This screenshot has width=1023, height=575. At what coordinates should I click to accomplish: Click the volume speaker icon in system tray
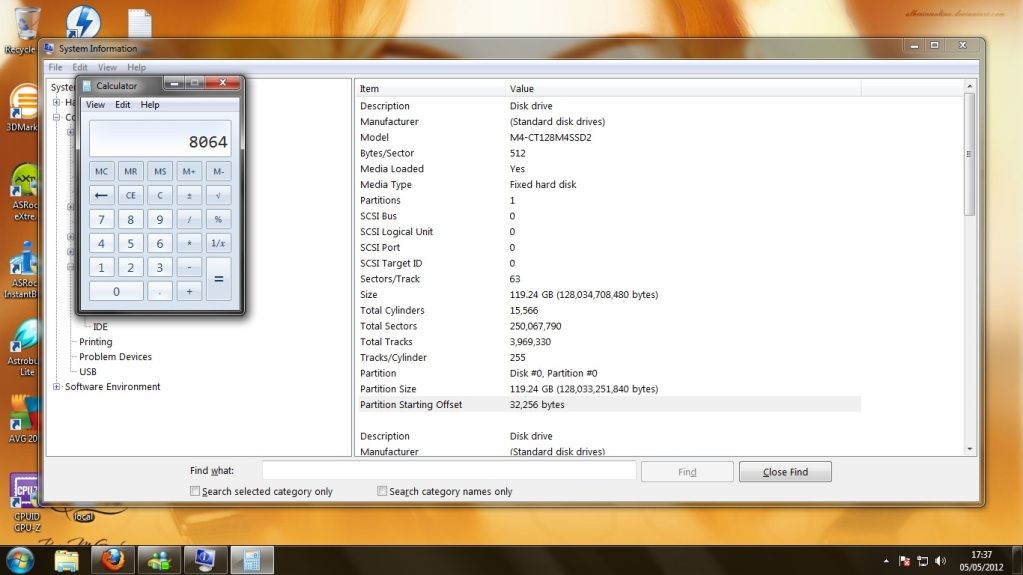942,561
